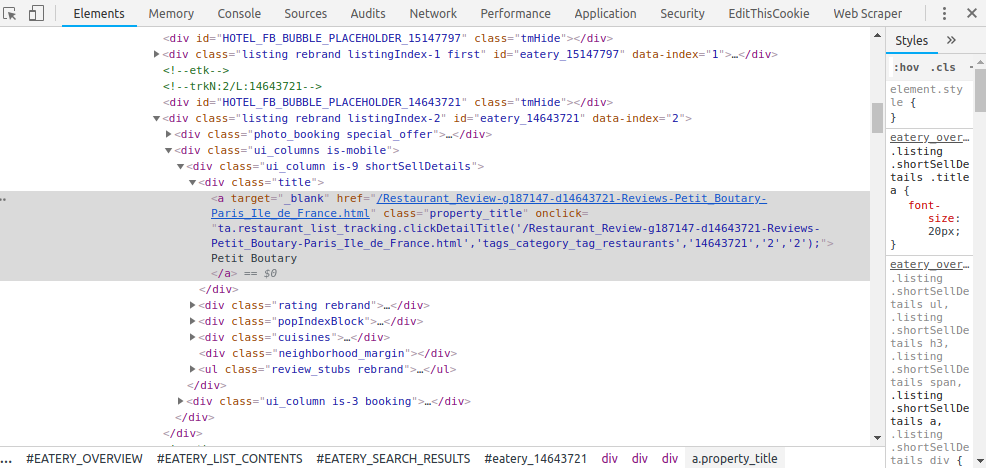
Task: Expand the rating rebrand div
Action: tap(193, 305)
